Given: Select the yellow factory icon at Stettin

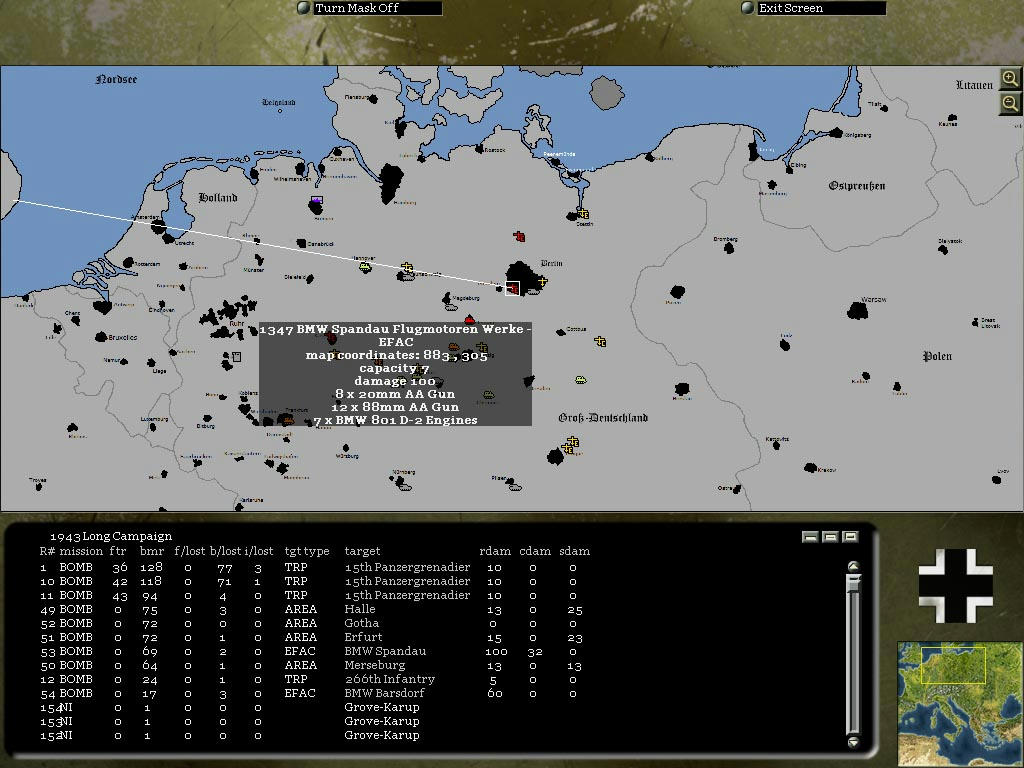Looking at the screenshot, I should [x=583, y=214].
